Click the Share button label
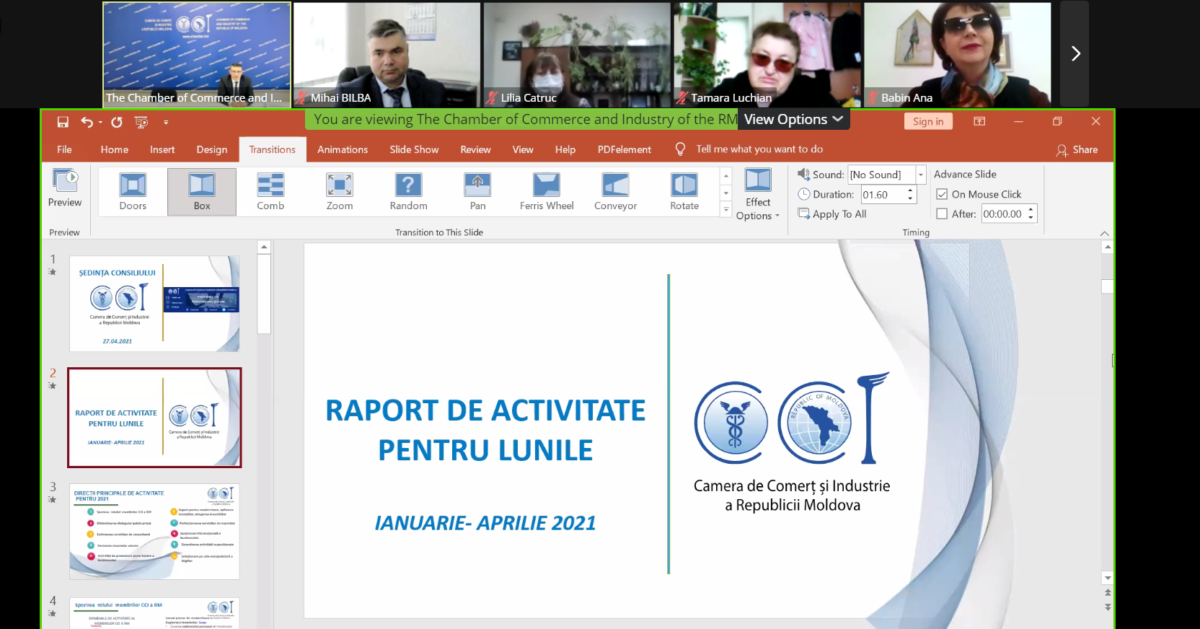The width and height of the screenshot is (1200, 629). [x=1085, y=150]
